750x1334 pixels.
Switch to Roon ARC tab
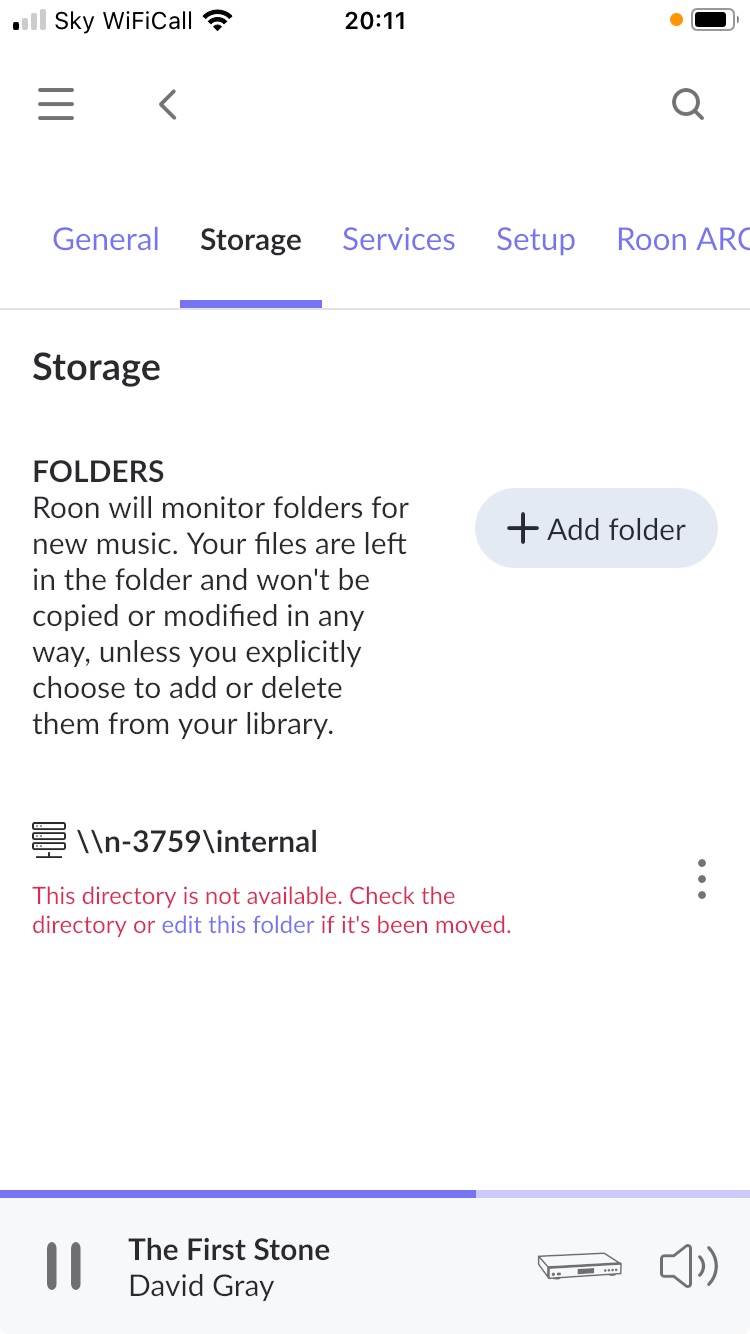tap(682, 240)
